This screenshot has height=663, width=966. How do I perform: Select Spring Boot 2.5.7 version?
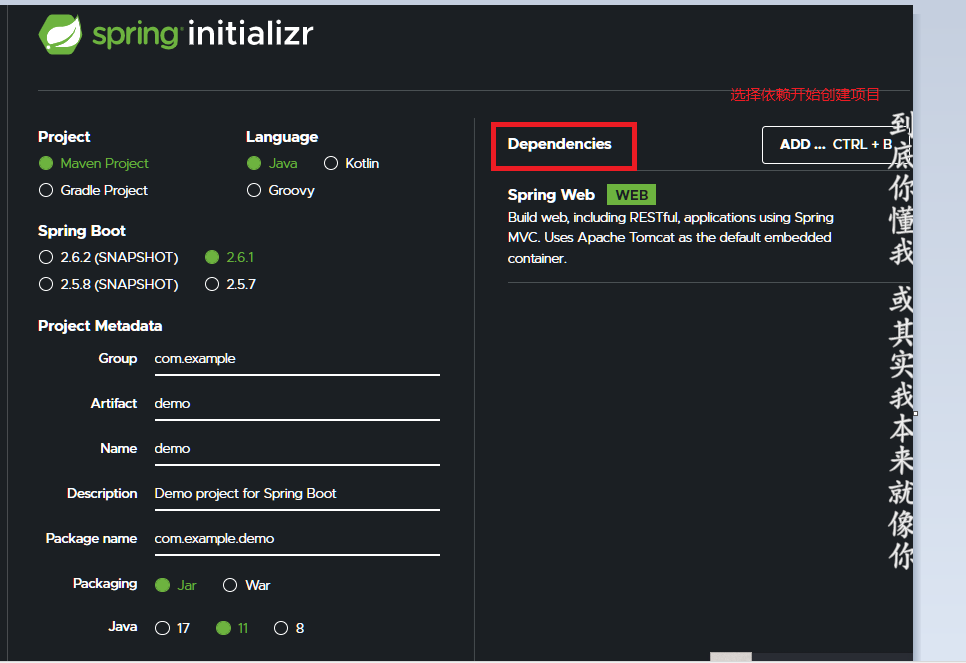[212, 284]
